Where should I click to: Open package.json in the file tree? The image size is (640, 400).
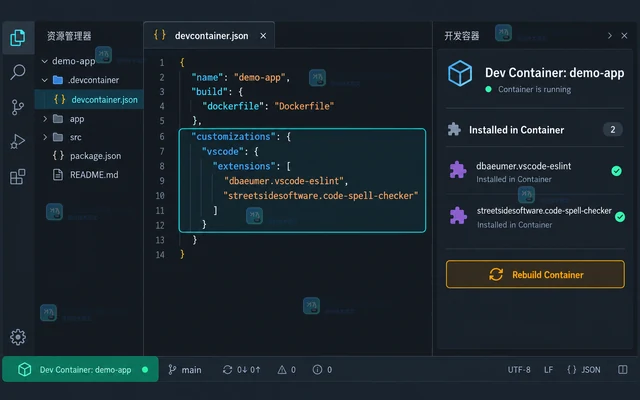pos(89,156)
